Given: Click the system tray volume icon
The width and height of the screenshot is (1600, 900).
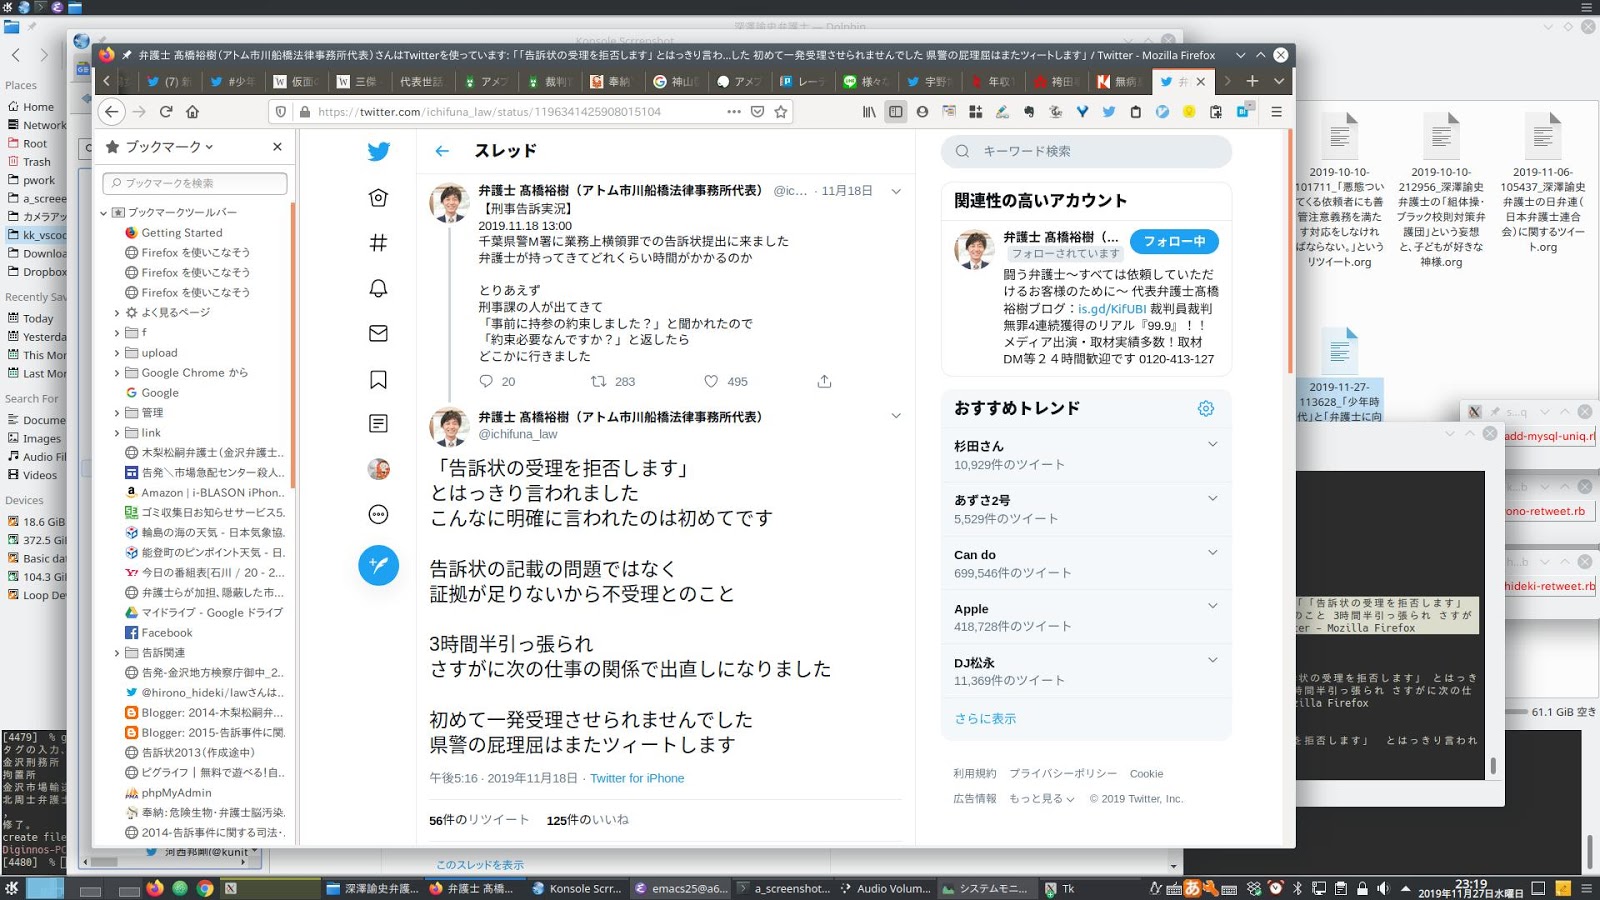Looking at the screenshot, I should (x=1383, y=888).
